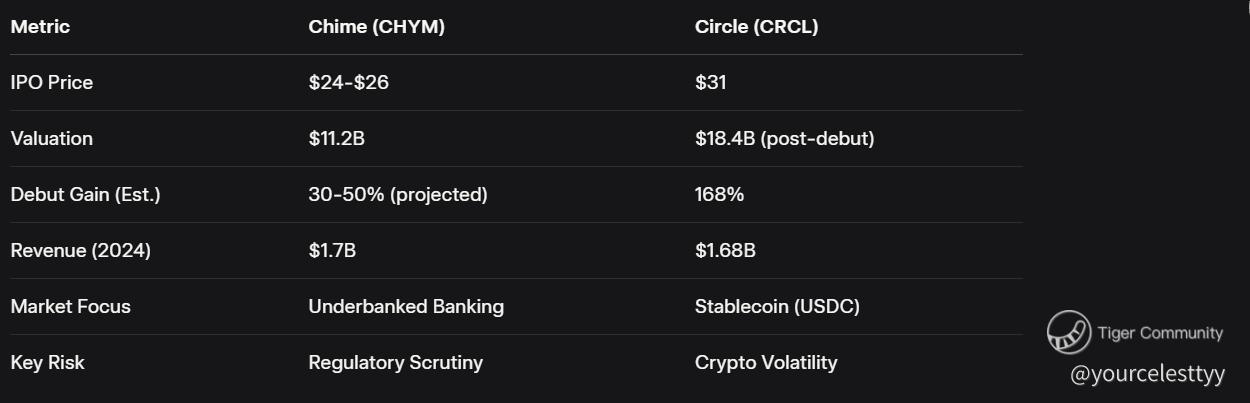Click the $18.4B (post-debut) valuation cell
Screen dimensions: 1250x403
pos(784,139)
